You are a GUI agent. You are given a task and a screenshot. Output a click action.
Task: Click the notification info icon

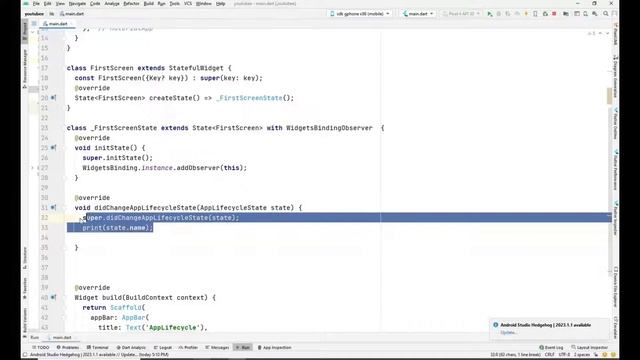coord(496,325)
